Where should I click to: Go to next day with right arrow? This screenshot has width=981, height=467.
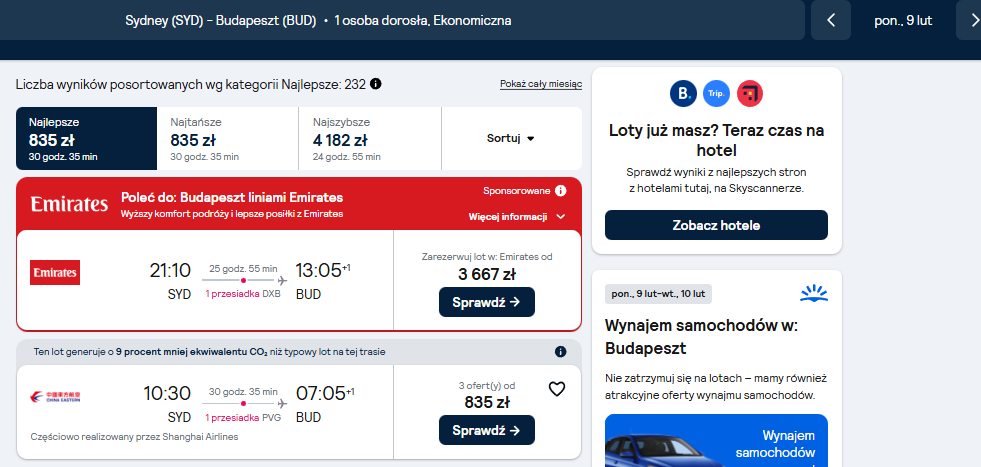pos(969,20)
